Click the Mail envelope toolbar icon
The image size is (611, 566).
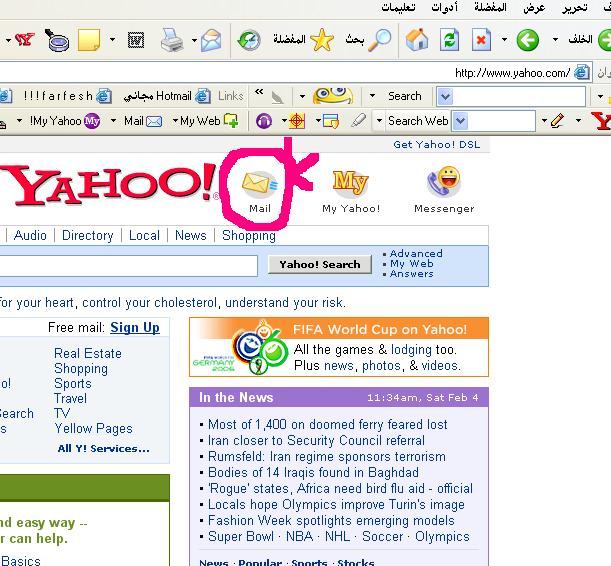[x=211, y=41]
